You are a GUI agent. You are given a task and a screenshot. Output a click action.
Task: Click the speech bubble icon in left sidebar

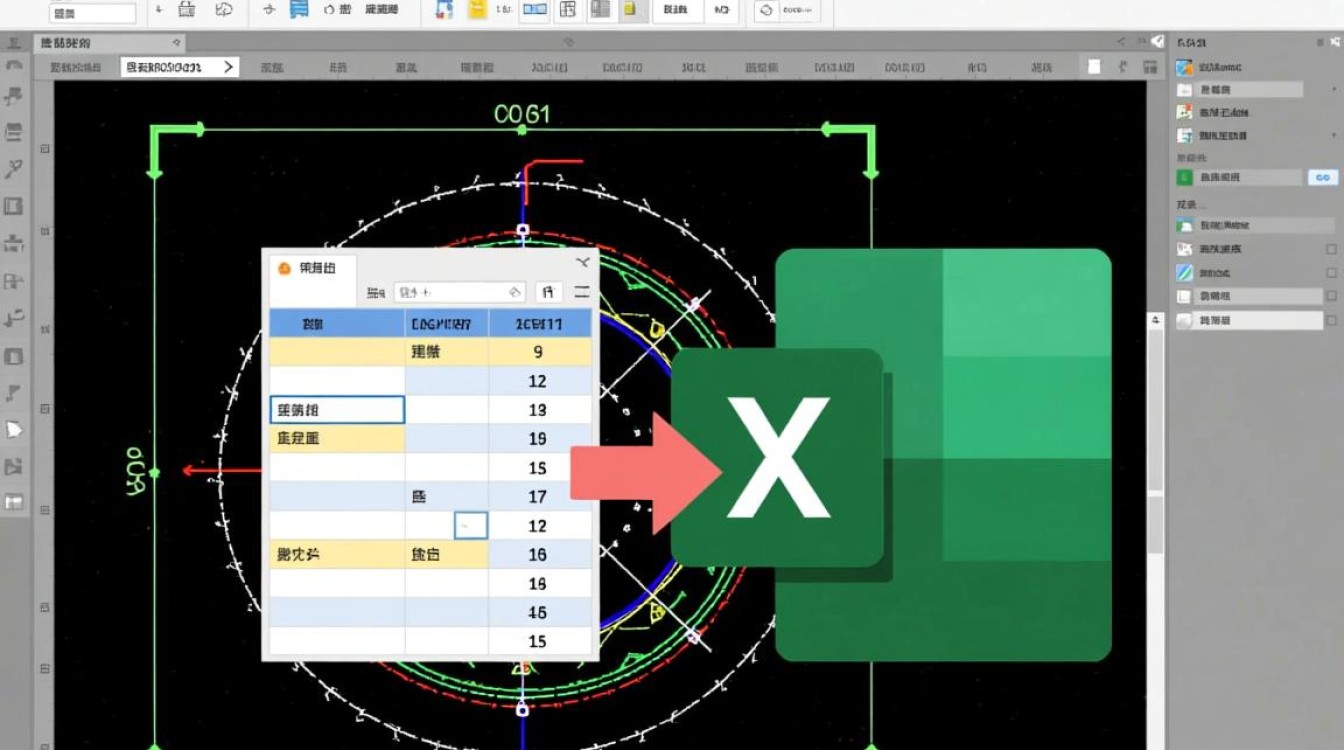[14, 429]
